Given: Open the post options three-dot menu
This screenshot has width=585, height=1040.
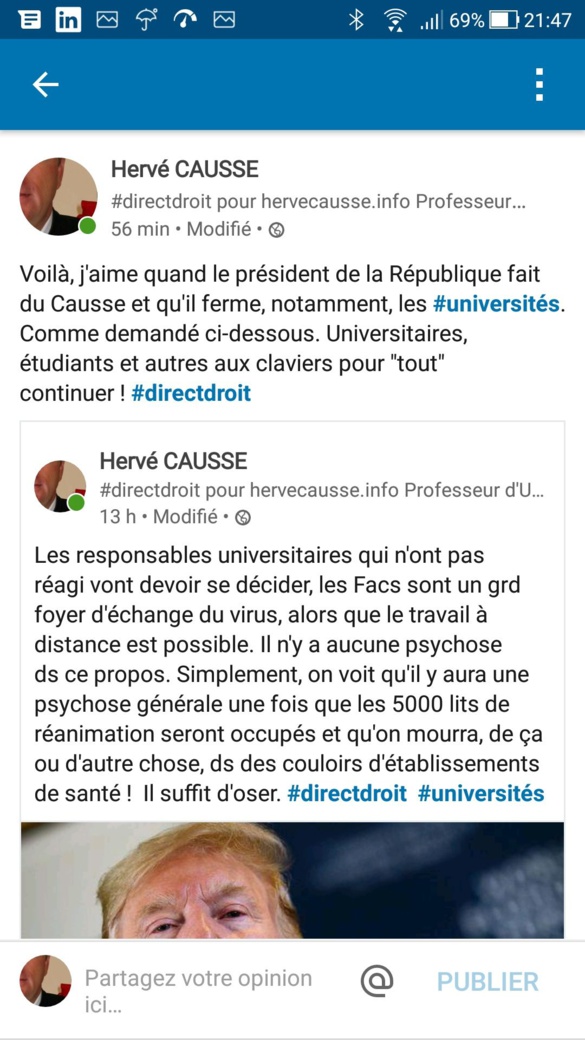Looking at the screenshot, I should (x=541, y=84).
